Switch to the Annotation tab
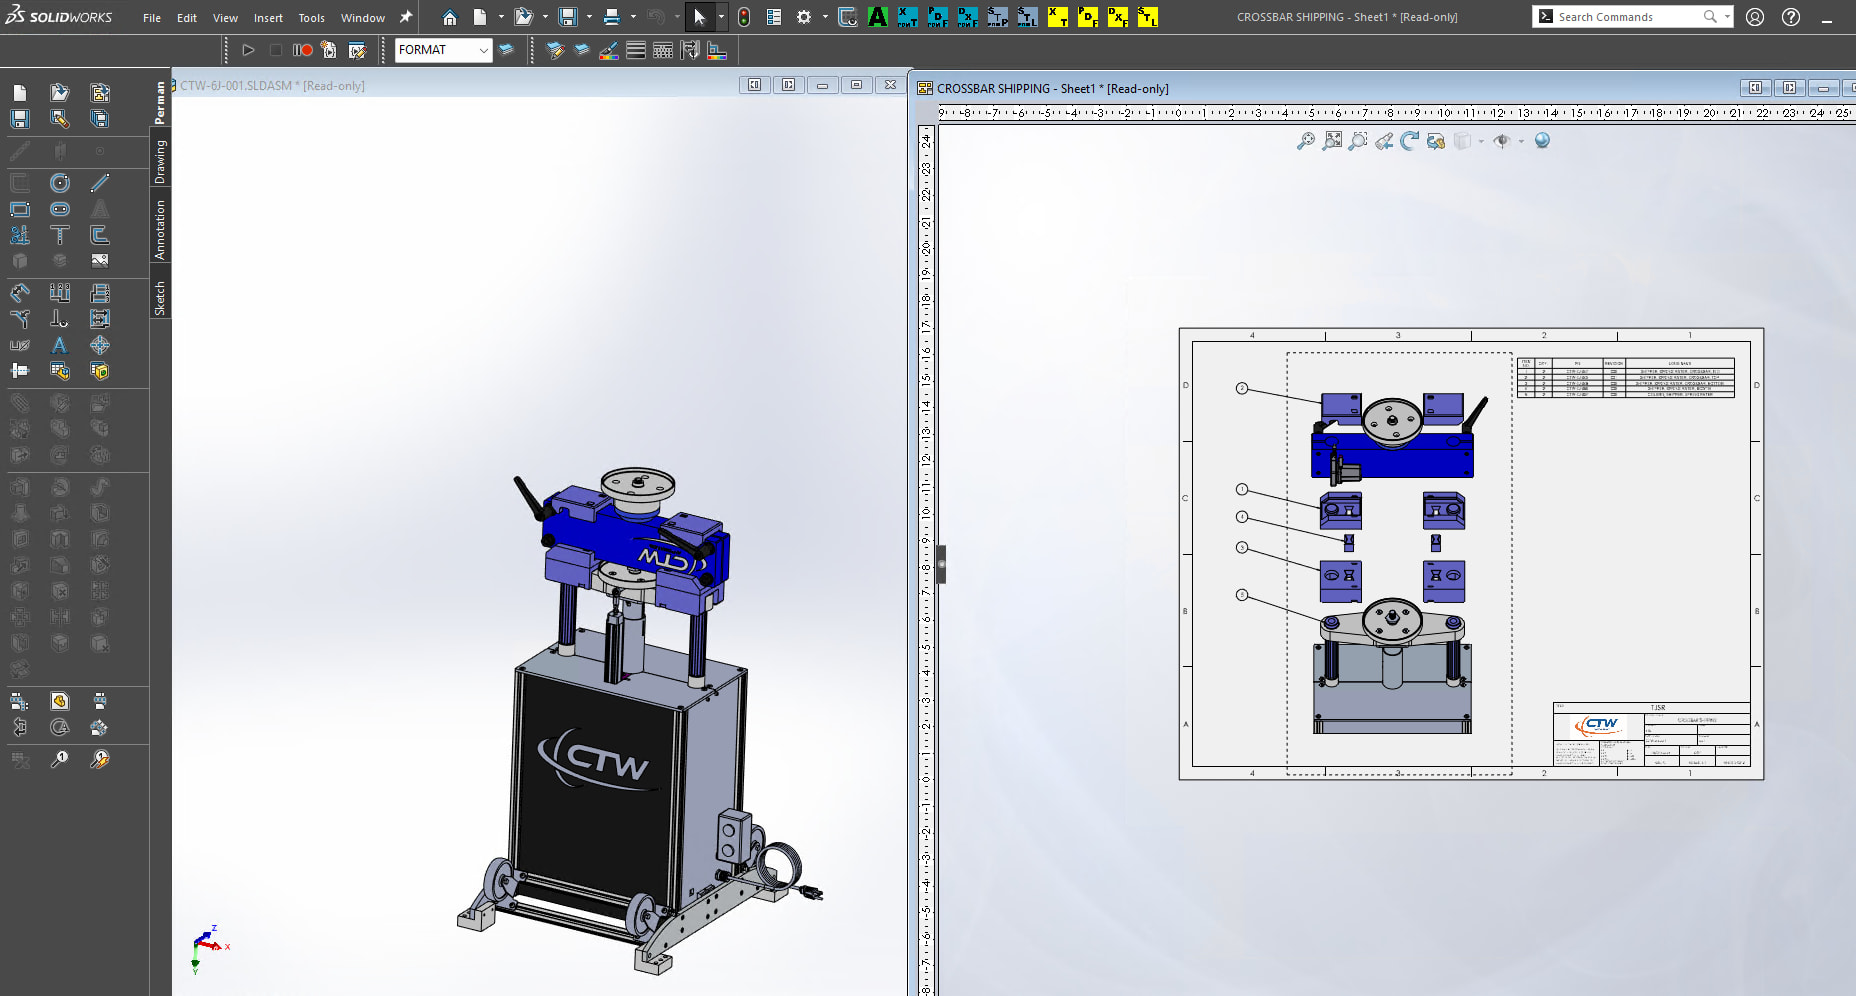Image resolution: width=1856 pixels, height=996 pixels. 160,229
